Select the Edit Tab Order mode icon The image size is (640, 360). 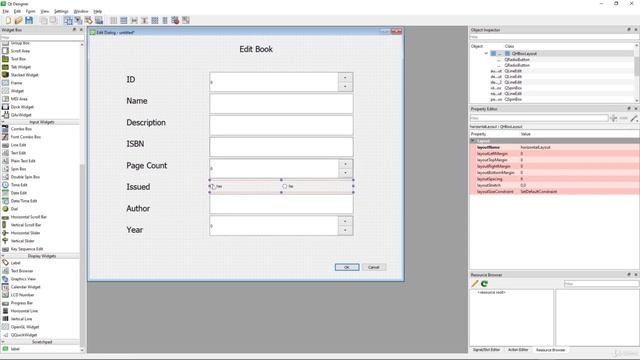99,20
